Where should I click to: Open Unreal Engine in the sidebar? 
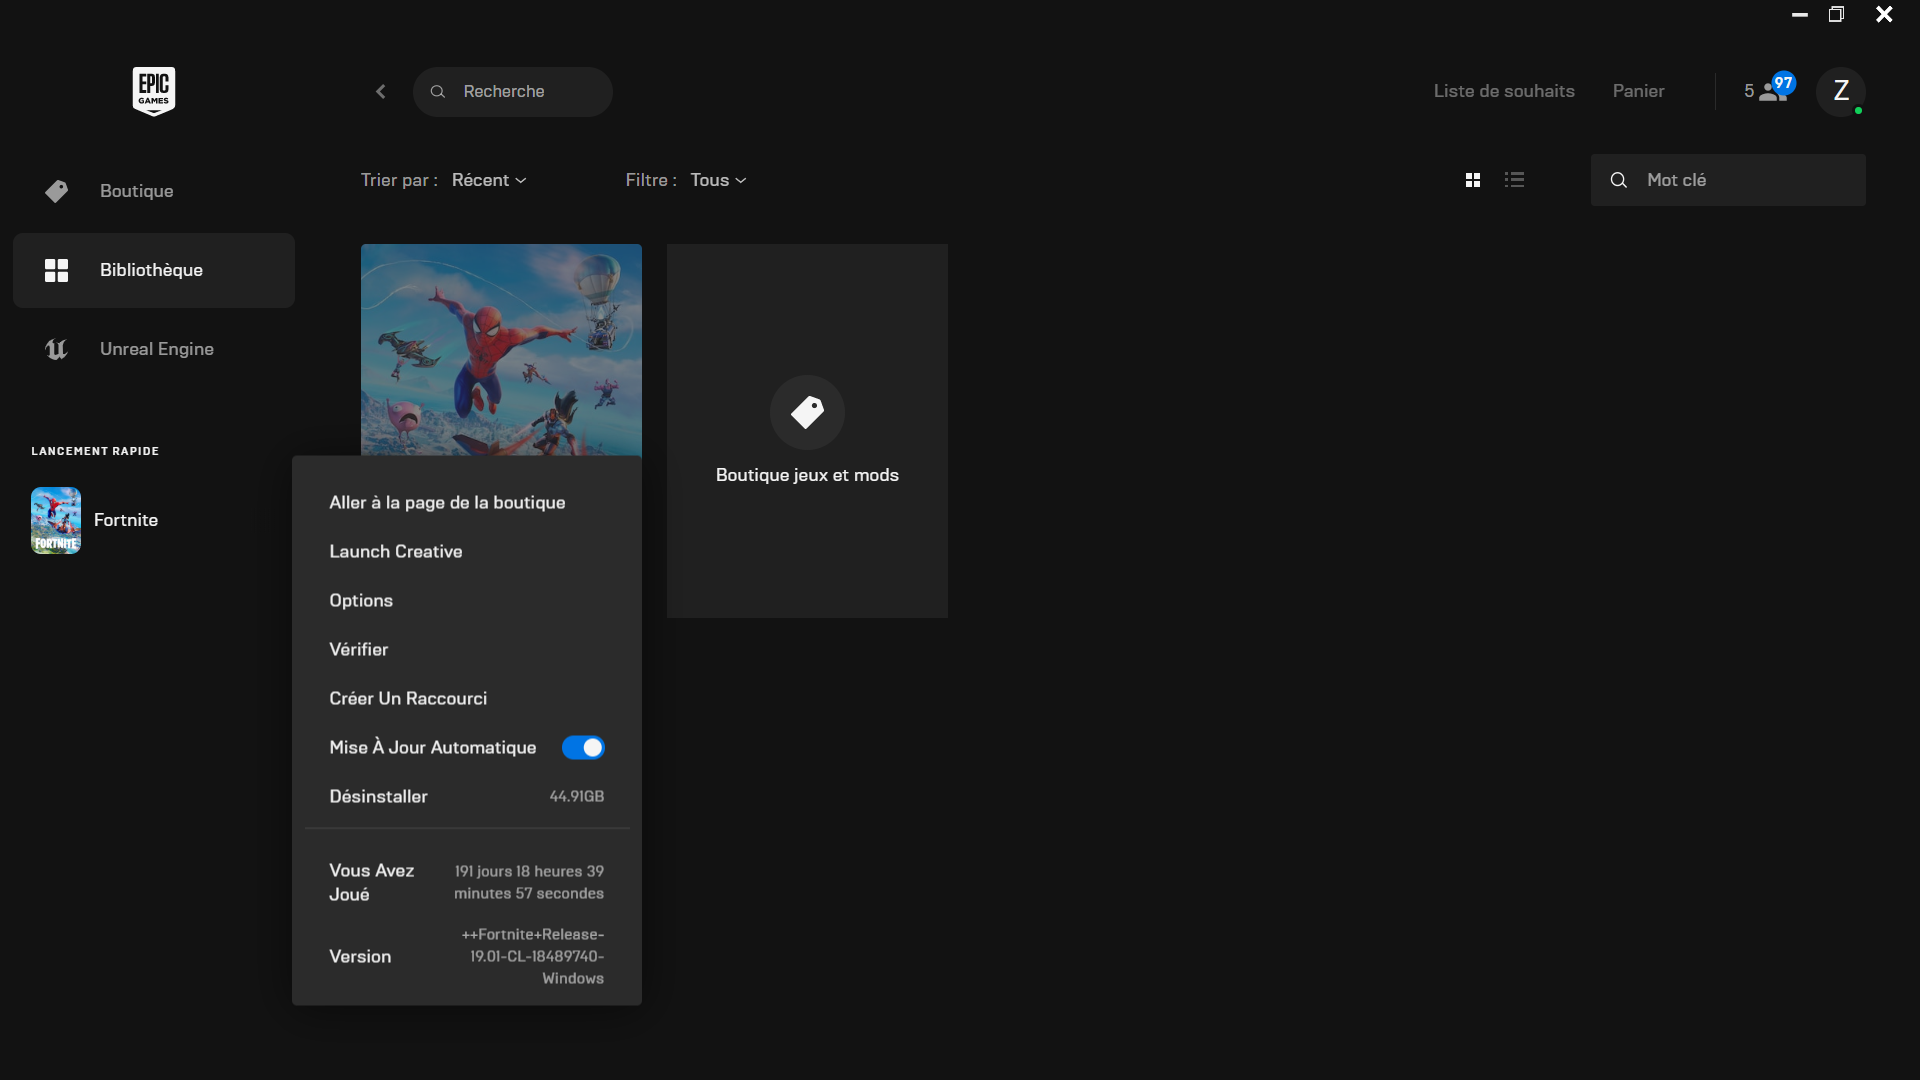(x=154, y=349)
